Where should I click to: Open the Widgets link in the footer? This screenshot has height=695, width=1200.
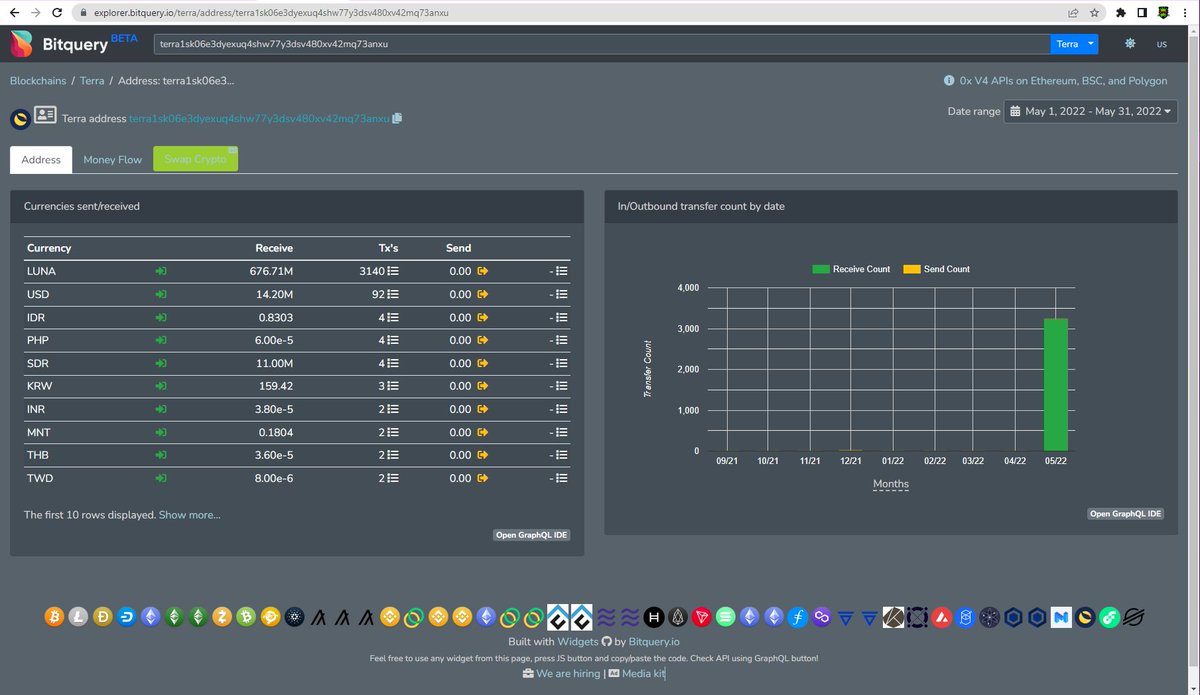578,641
